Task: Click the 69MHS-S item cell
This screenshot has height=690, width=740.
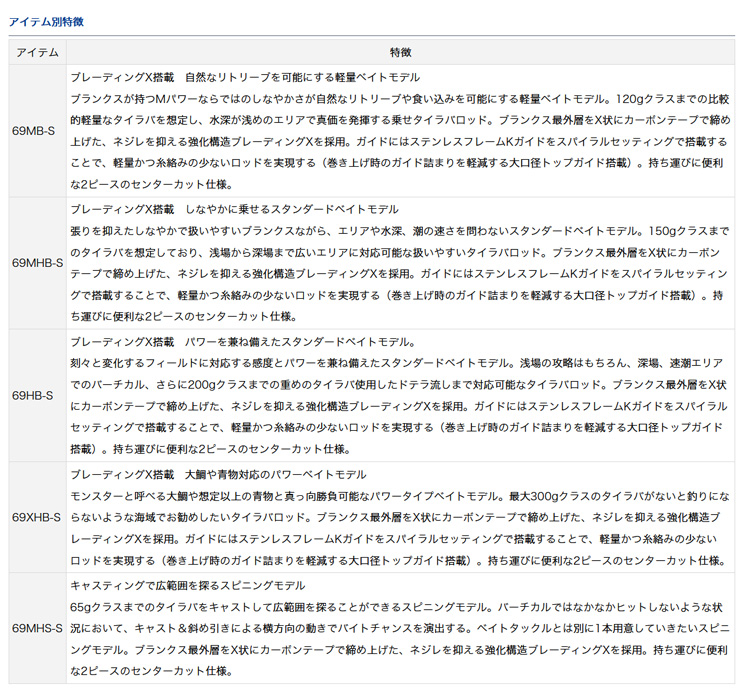Action: 36,628
